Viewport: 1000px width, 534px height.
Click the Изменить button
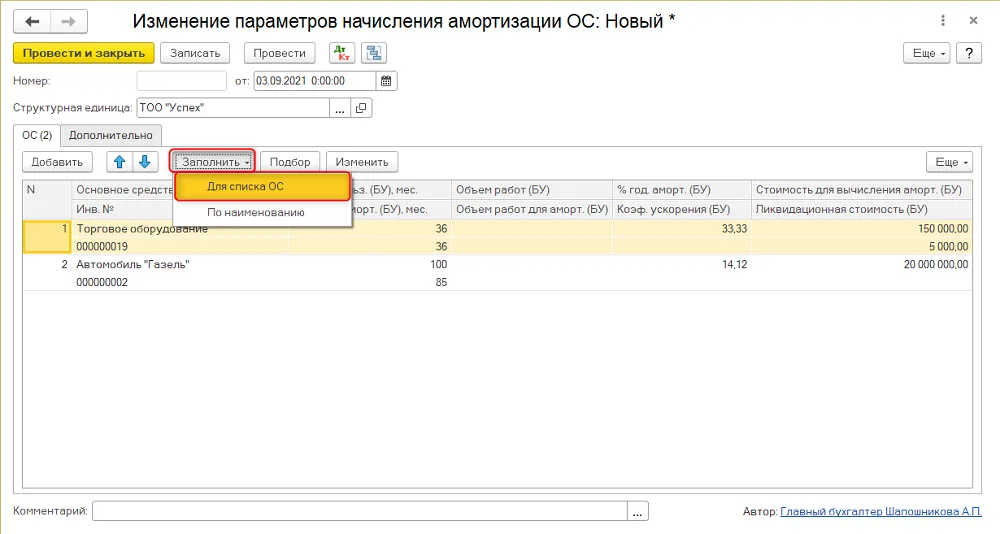tap(362, 162)
